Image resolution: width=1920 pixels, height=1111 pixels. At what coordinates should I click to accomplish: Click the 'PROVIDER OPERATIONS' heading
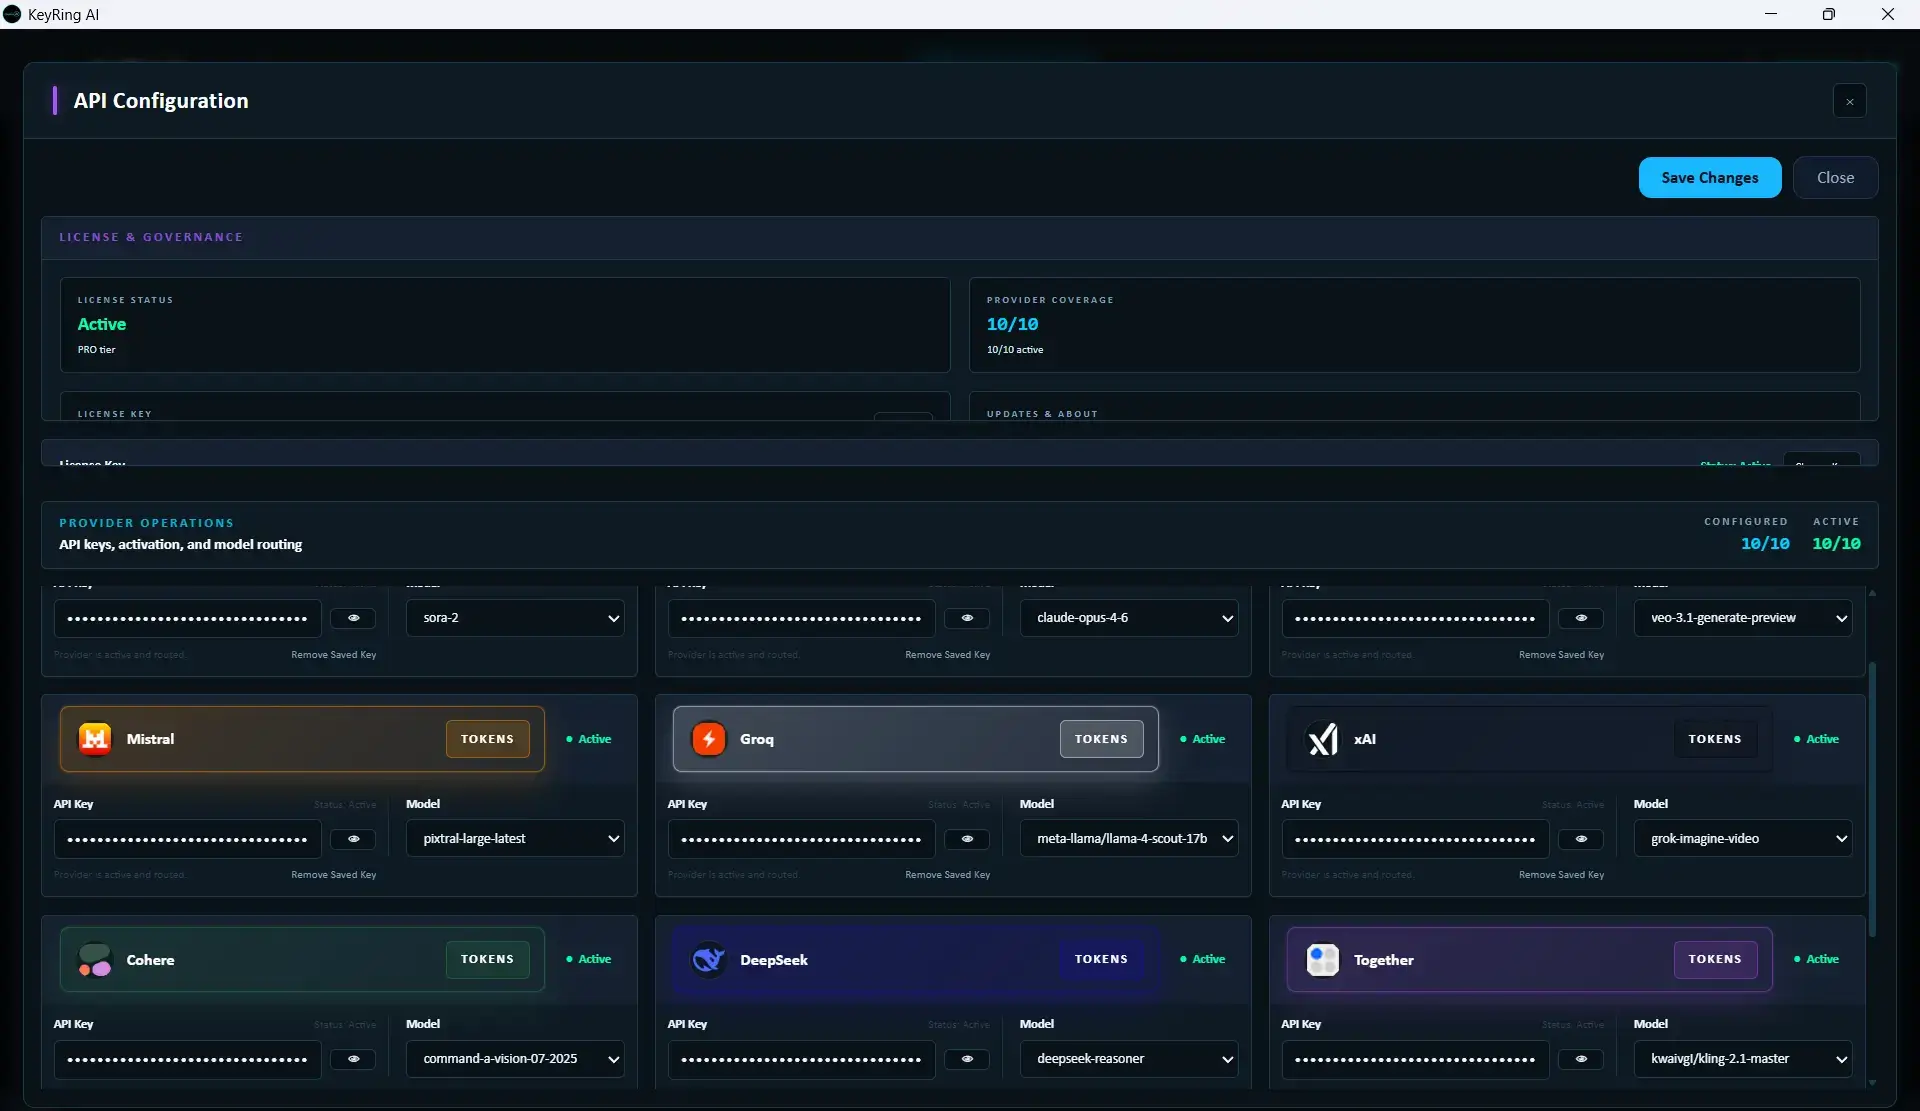[146, 523]
